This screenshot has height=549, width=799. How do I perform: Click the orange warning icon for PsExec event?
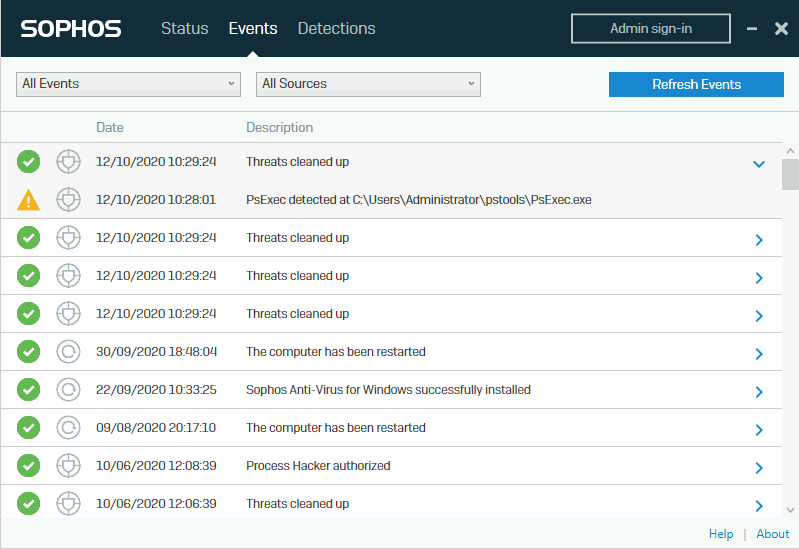pyautogui.click(x=29, y=200)
